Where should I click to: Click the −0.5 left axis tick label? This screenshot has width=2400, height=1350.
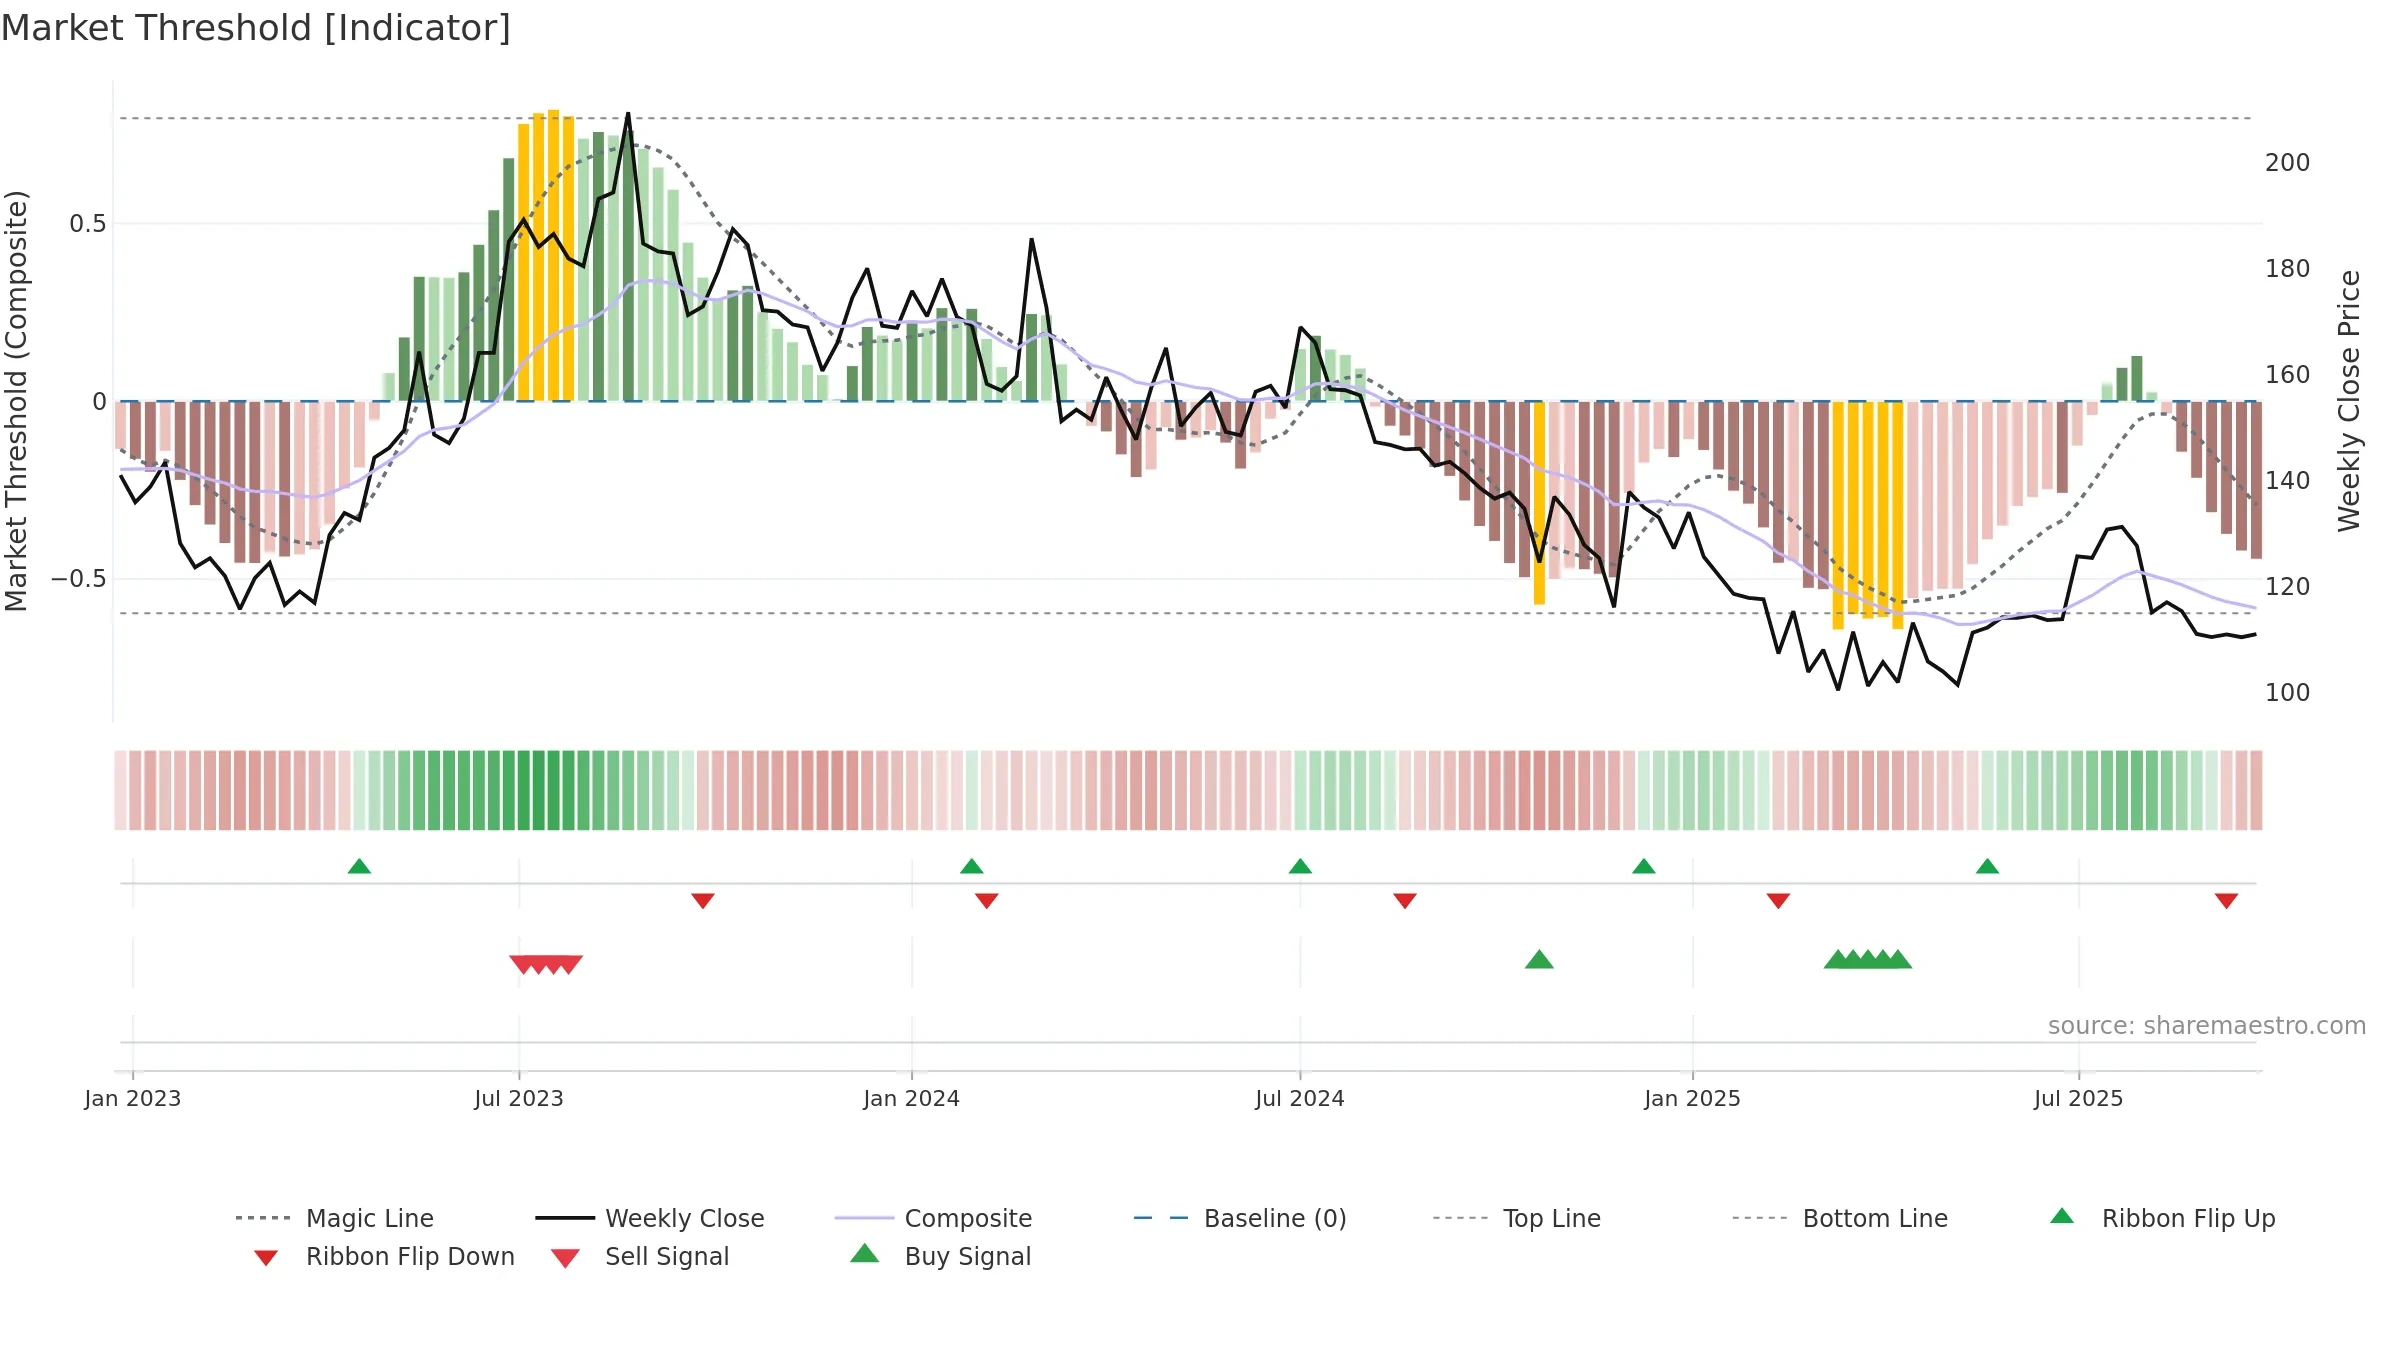[x=79, y=579]
